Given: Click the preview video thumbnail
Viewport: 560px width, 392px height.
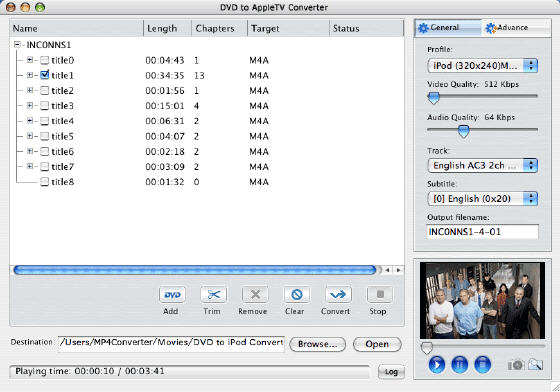Looking at the screenshot, I should 482,301.
